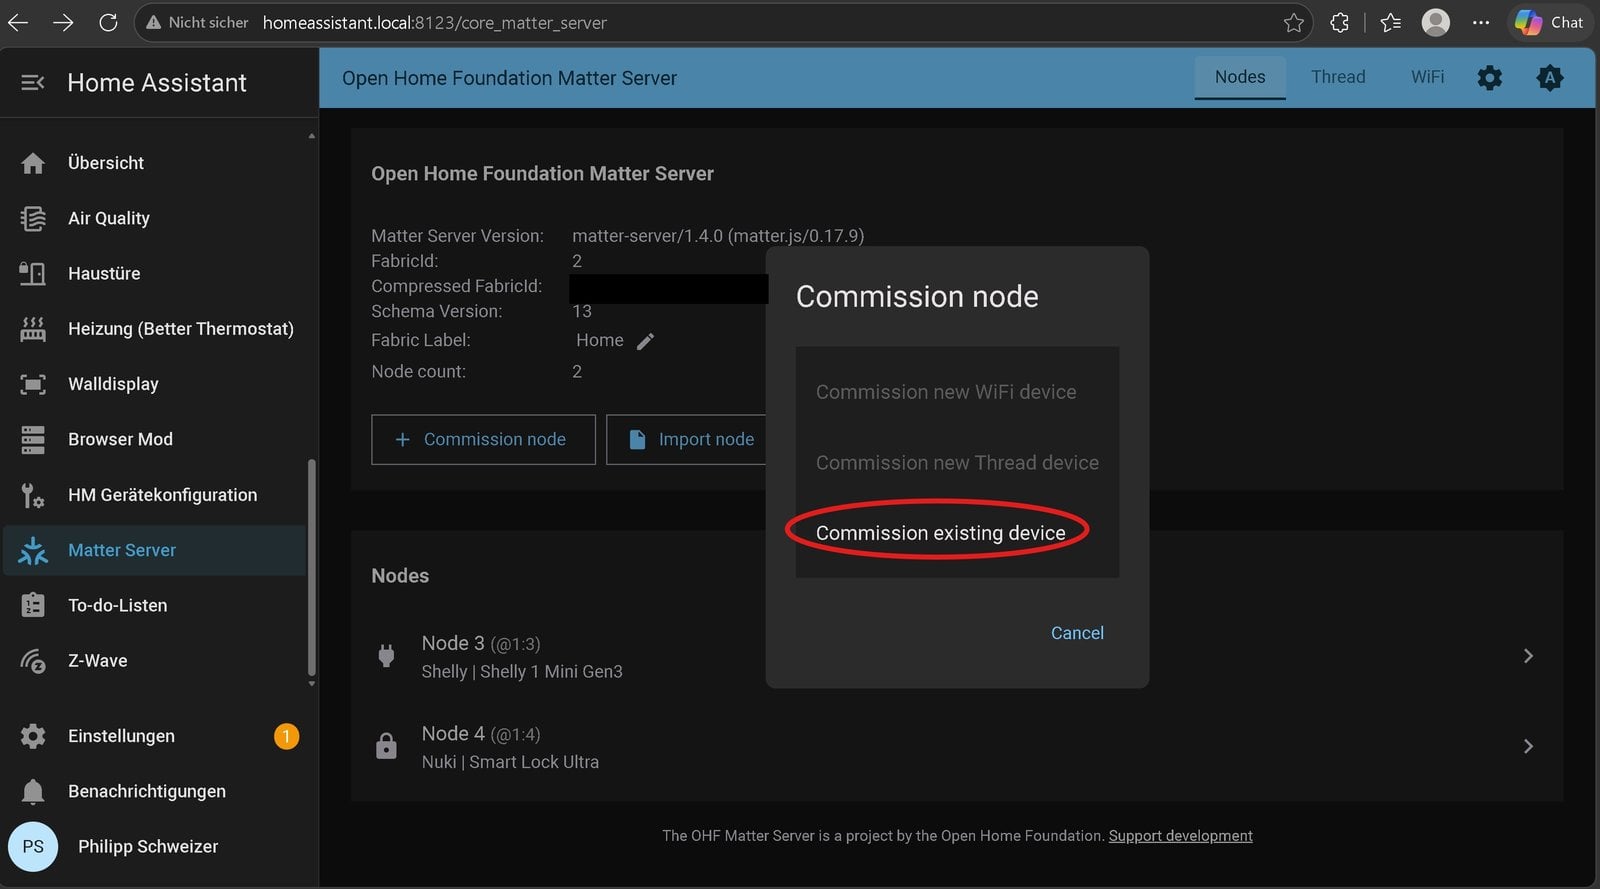Screen dimensions: 1600x889
Task: Click the matter-server/1.4.0 version text
Action: 718,236
